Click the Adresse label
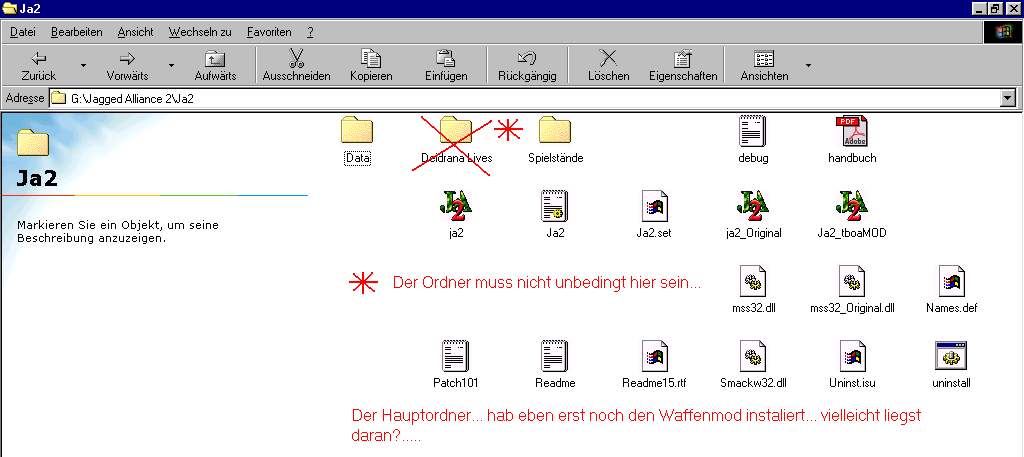This screenshot has width=1024, height=457. pyautogui.click(x=25, y=99)
